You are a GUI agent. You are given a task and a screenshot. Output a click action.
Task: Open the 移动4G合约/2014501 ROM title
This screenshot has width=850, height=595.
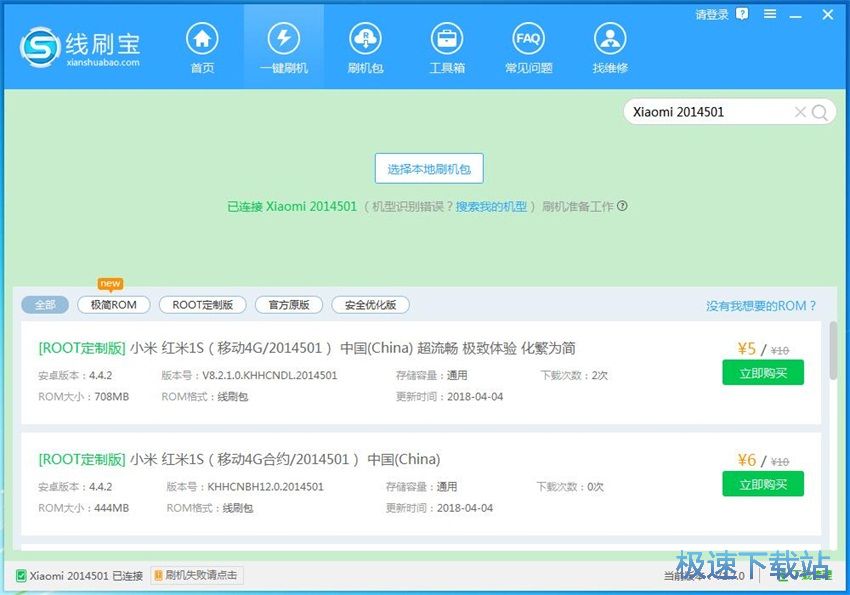point(239,460)
